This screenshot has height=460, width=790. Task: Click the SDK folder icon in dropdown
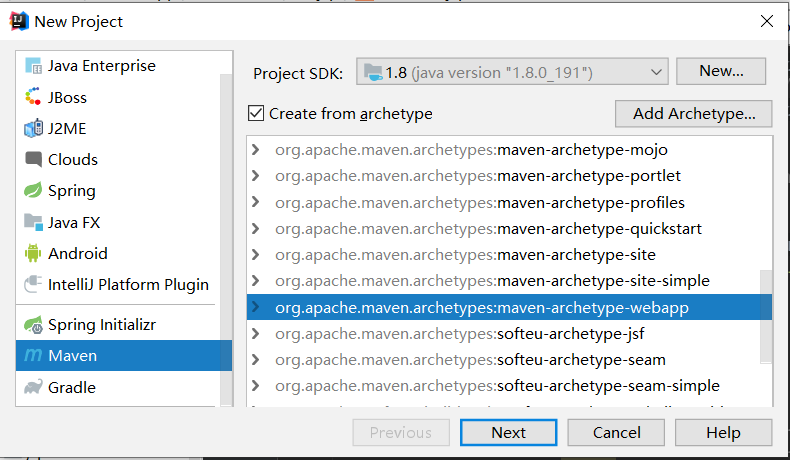point(373,73)
